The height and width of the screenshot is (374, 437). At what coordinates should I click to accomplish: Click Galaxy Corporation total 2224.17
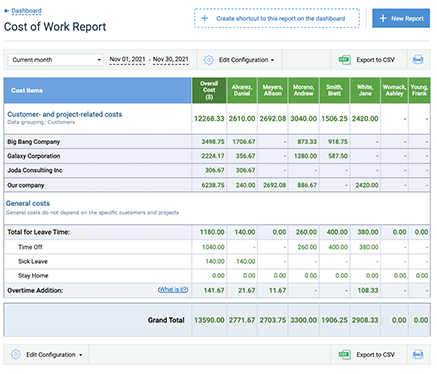[x=213, y=156]
